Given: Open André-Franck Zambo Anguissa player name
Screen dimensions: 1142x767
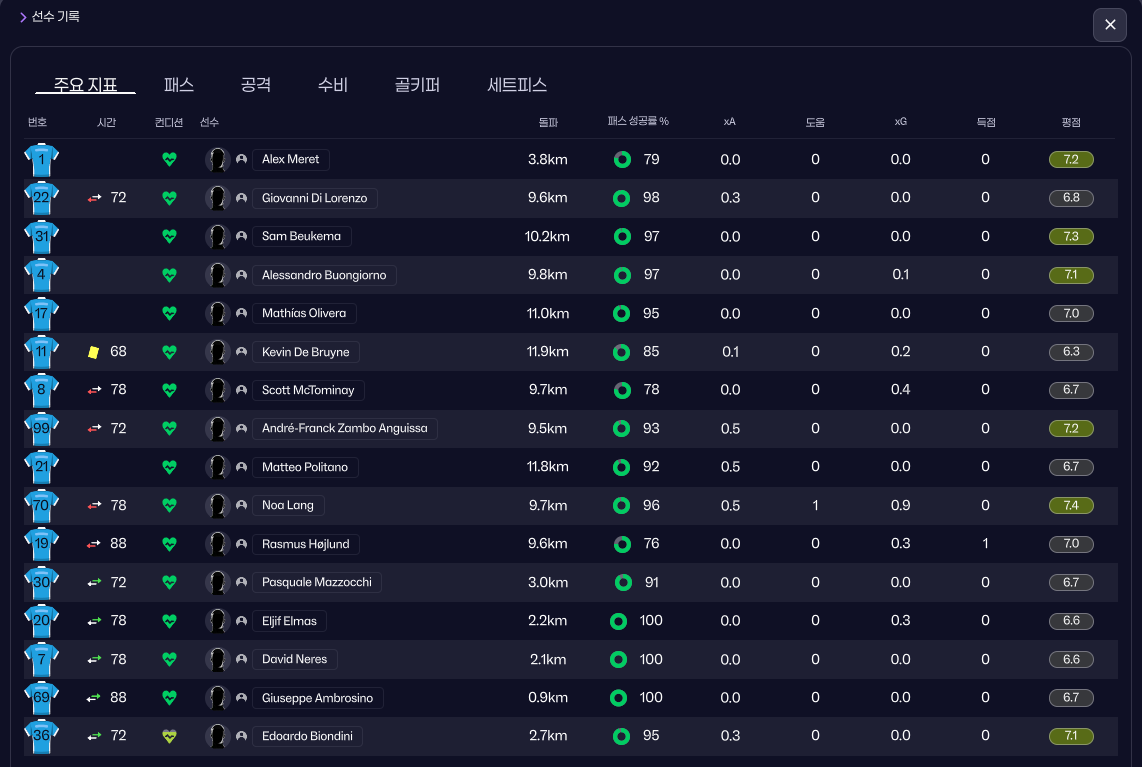Looking at the screenshot, I should pos(344,428).
